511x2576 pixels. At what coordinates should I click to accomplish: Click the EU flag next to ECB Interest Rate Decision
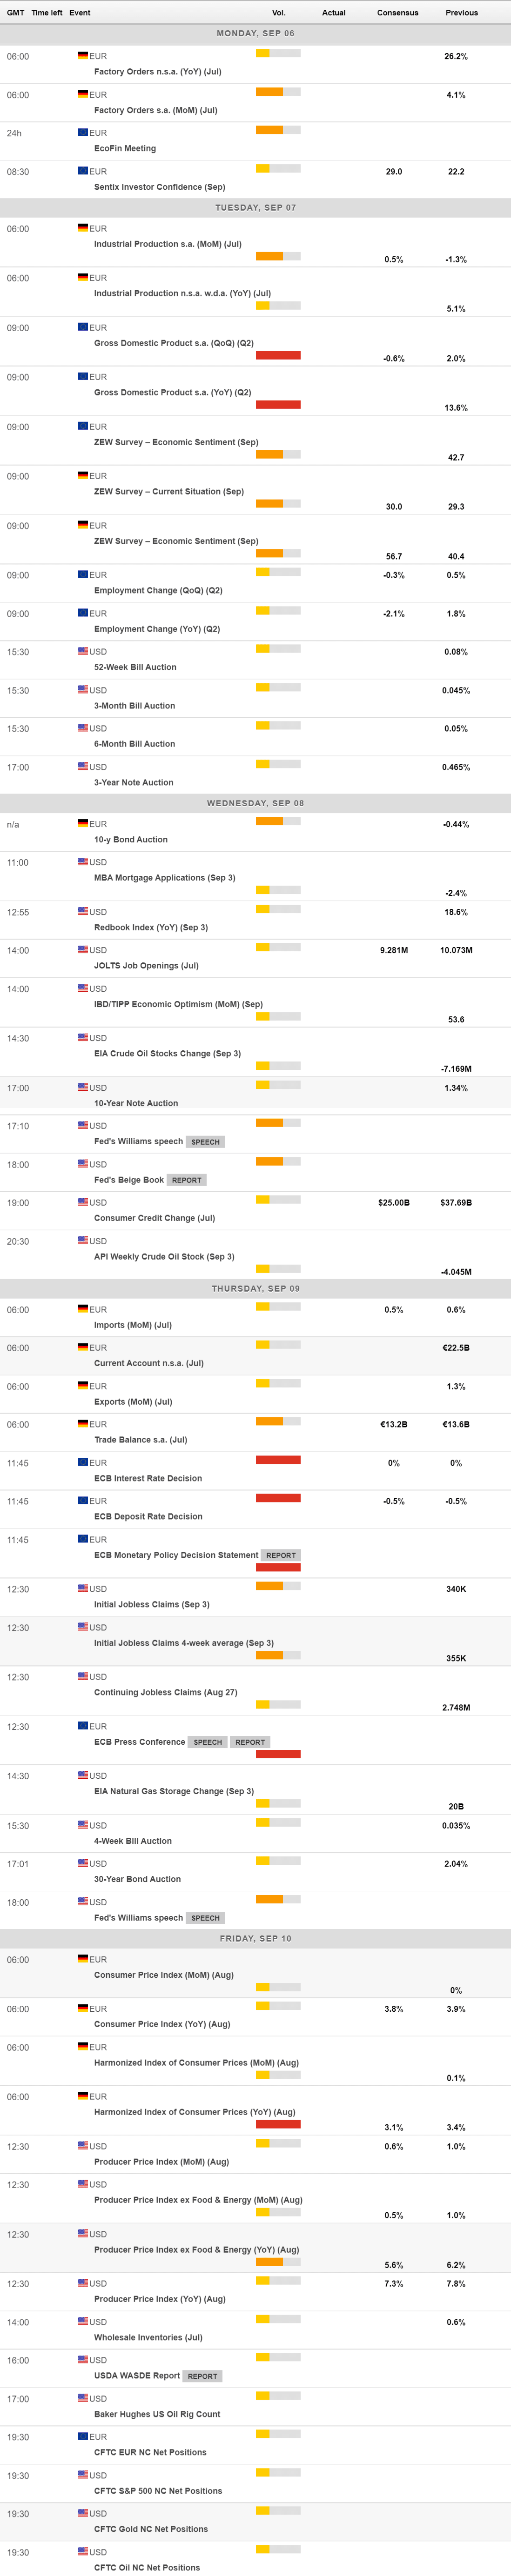click(83, 1462)
